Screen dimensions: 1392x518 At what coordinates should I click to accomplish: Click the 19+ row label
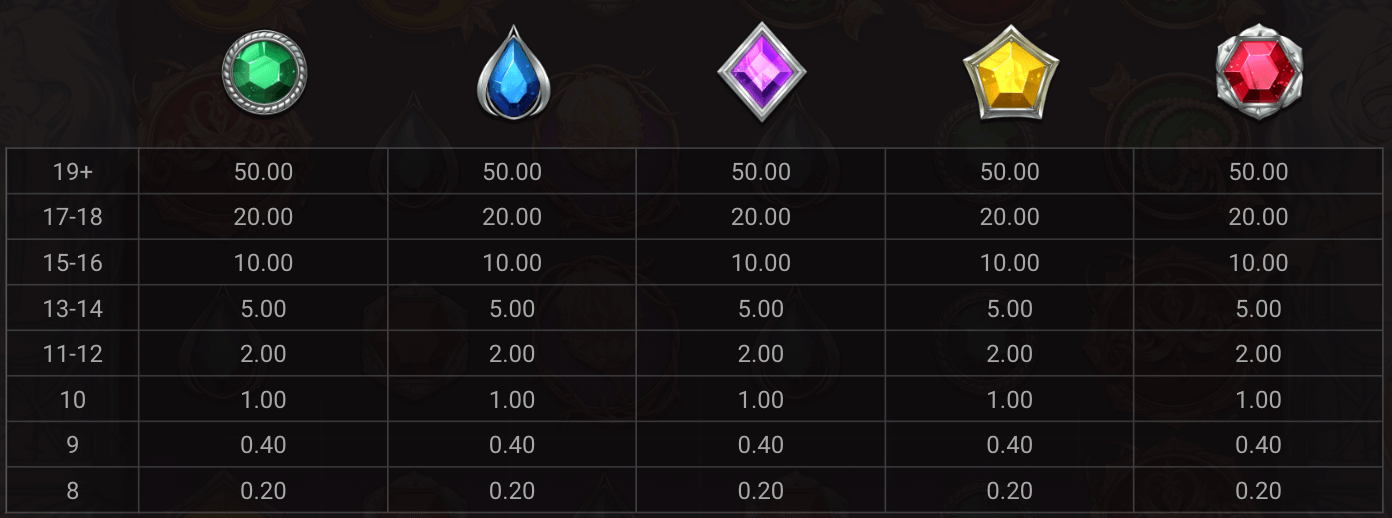point(73,172)
